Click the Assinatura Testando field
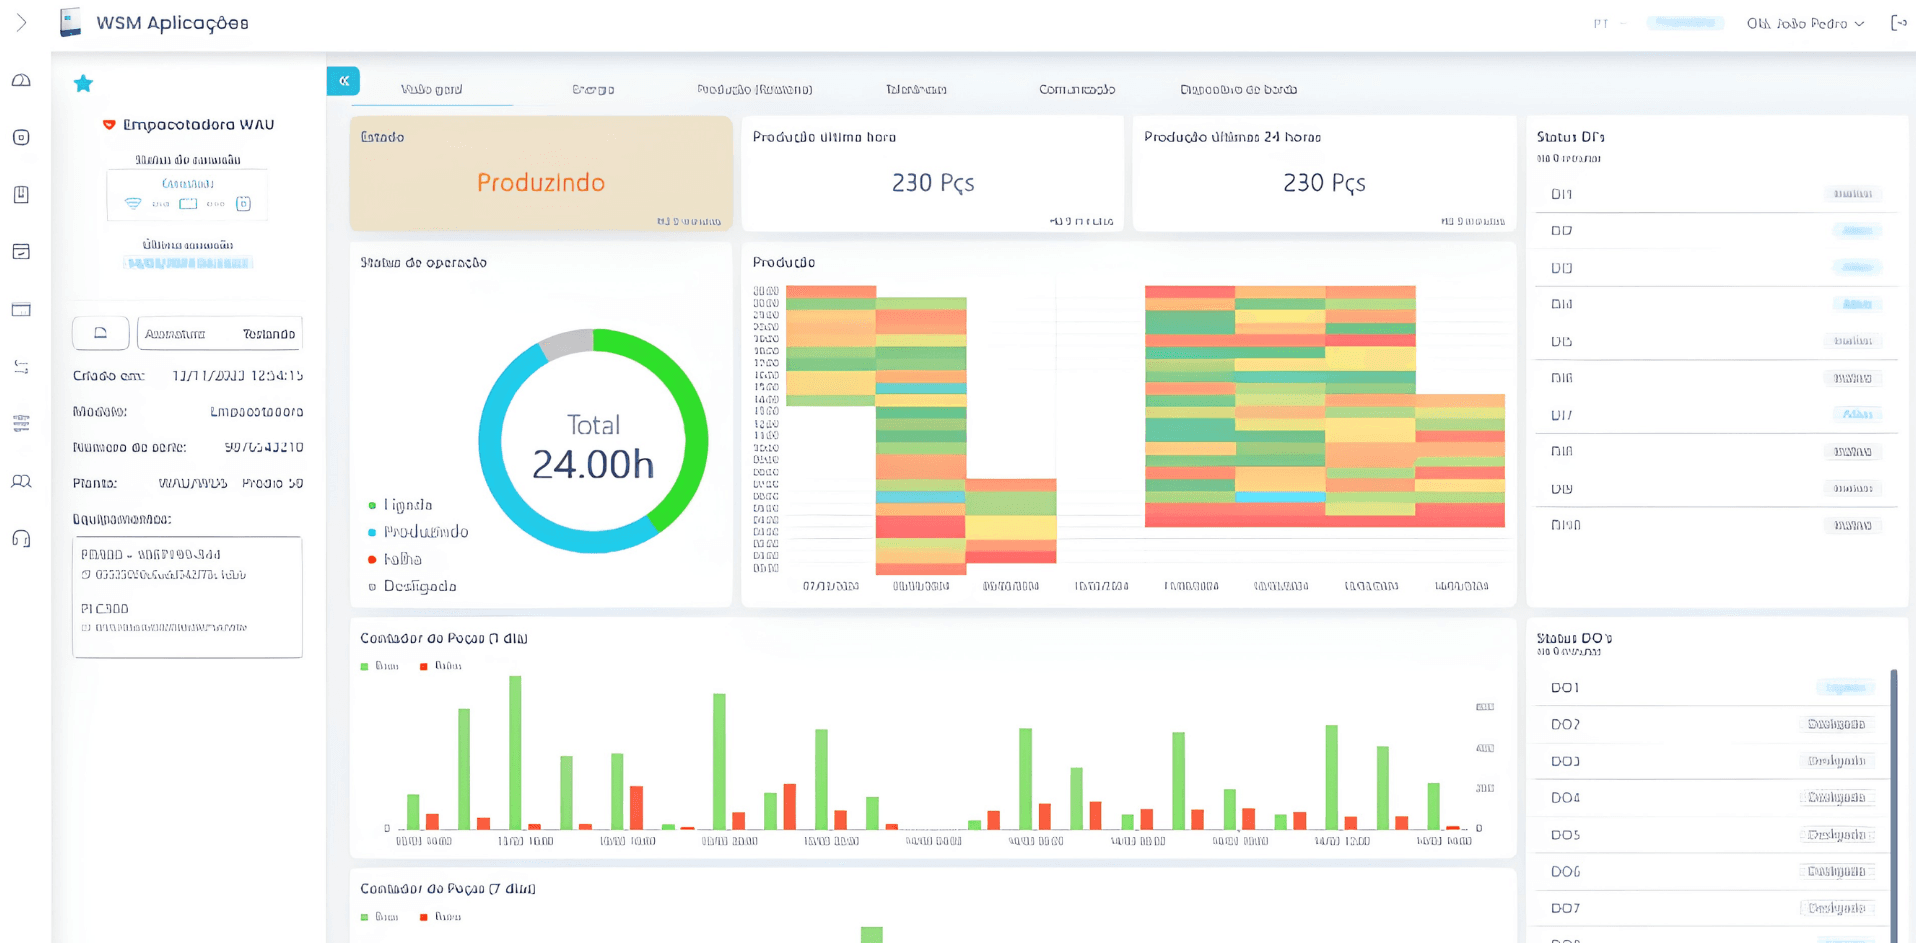The width and height of the screenshot is (1916, 943). 220,334
